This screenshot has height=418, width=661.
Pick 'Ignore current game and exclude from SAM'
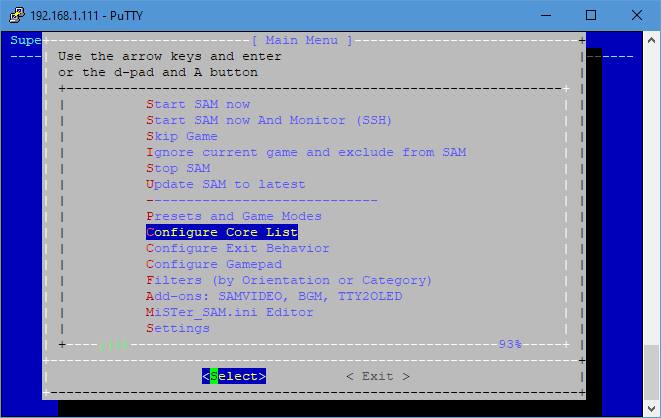click(x=306, y=152)
